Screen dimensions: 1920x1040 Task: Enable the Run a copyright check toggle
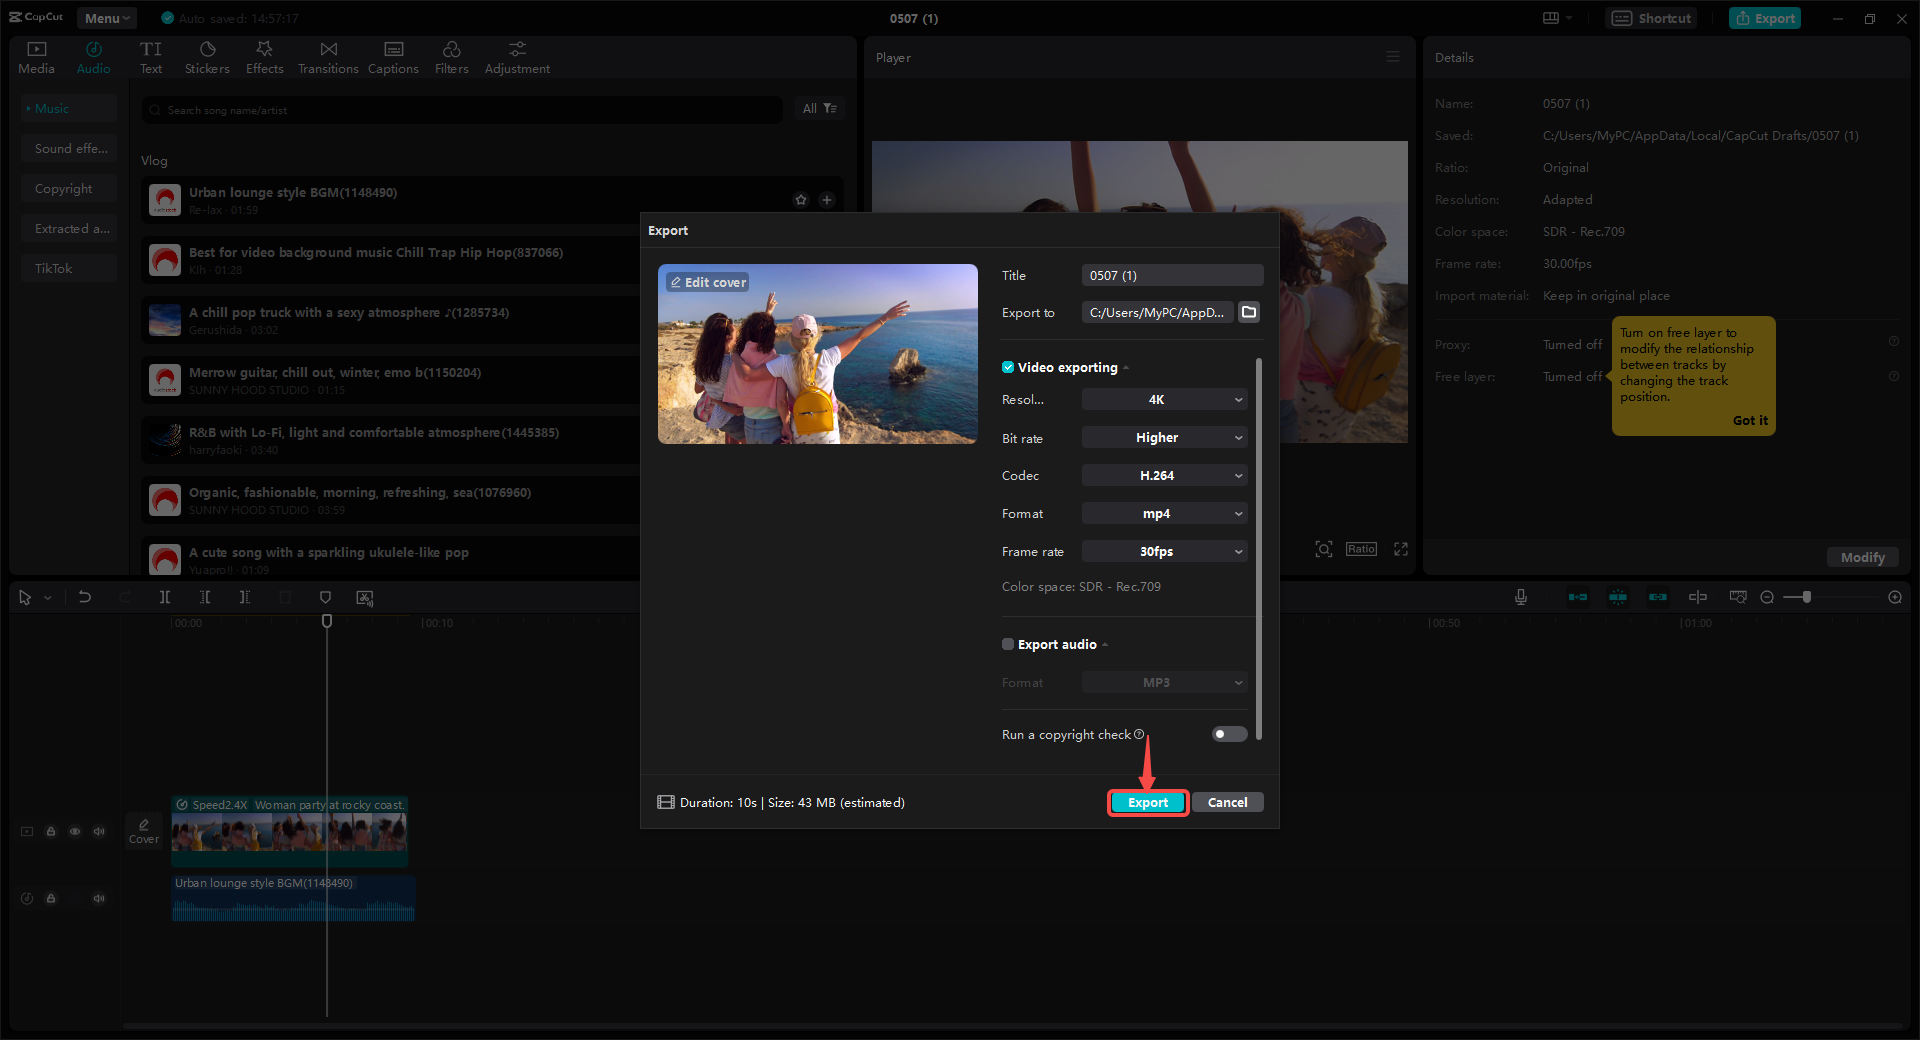(1228, 734)
